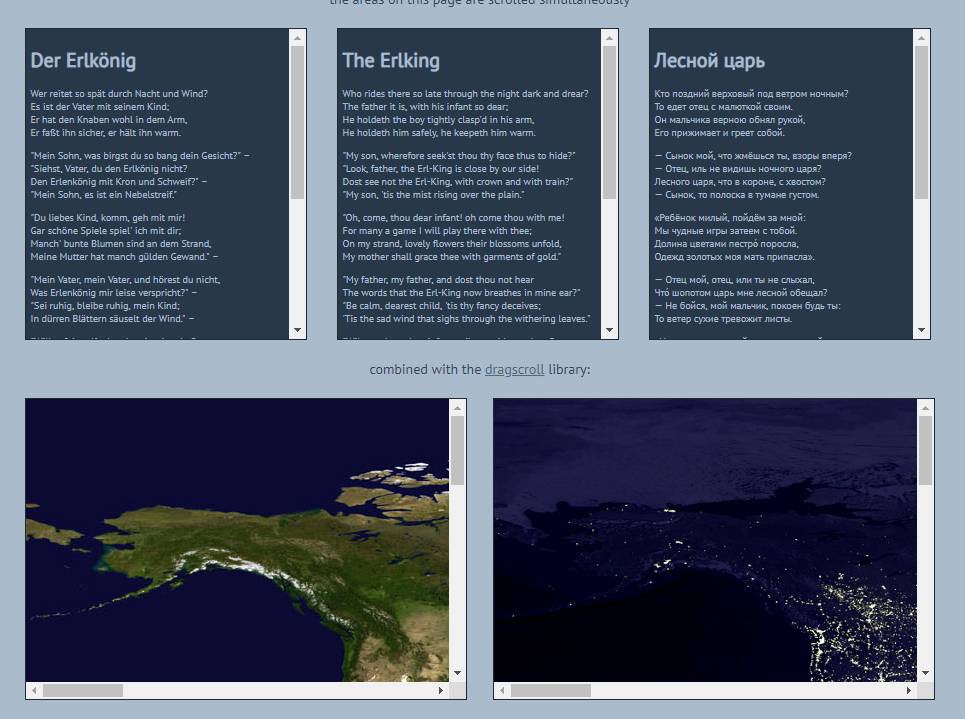965x719 pixels.
Task: Click the down arrow of The Erlking scrollbar
Action: pyautogui.click(x=609, y=330)
